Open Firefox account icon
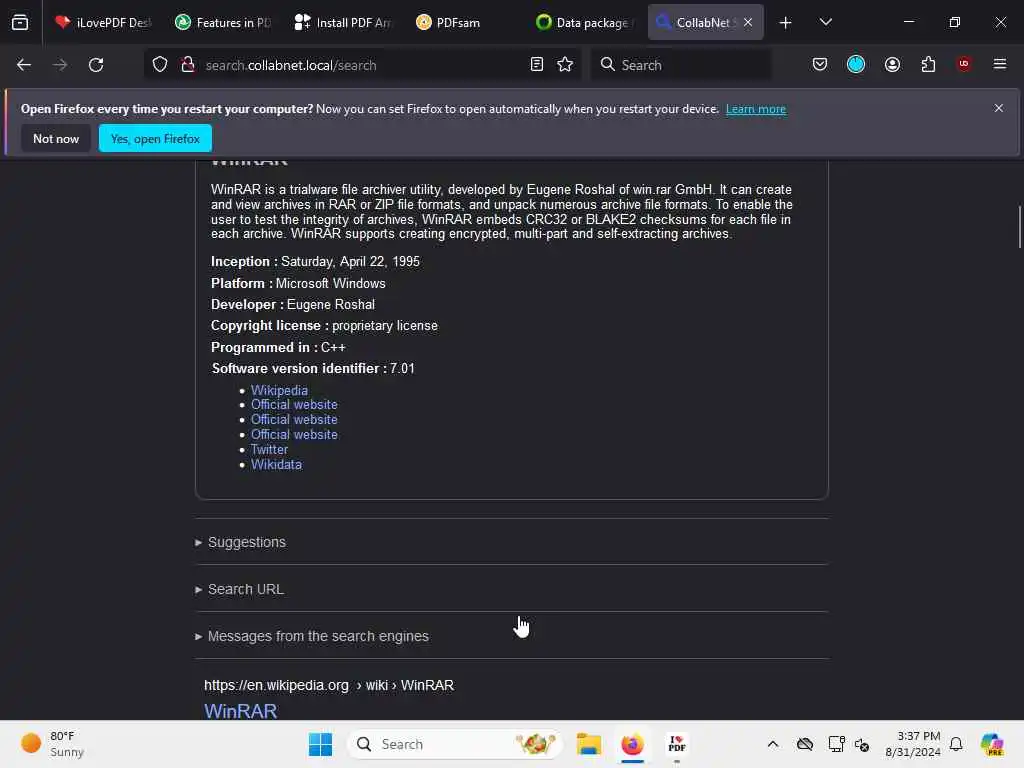The height and width of the screenshot is (768, 1024). point(892,64)
